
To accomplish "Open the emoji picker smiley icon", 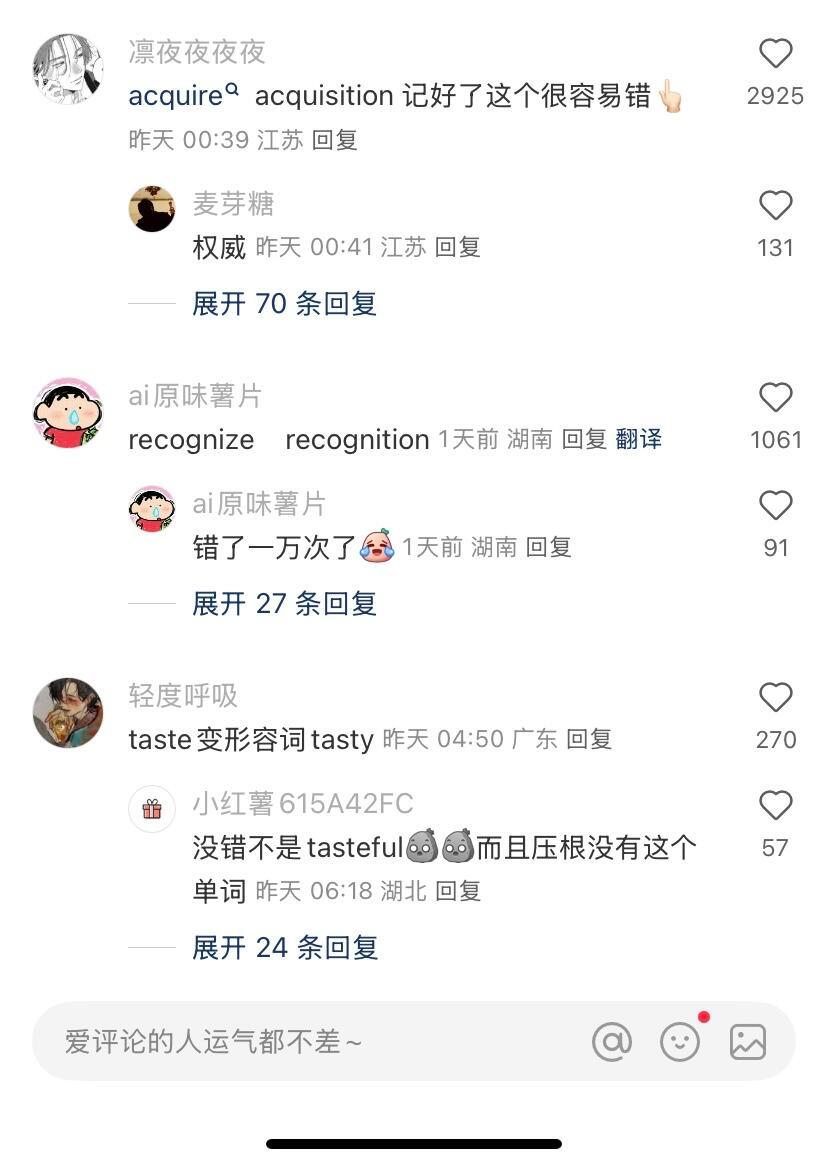I will pyautogui.click(x=680, y=1042).
